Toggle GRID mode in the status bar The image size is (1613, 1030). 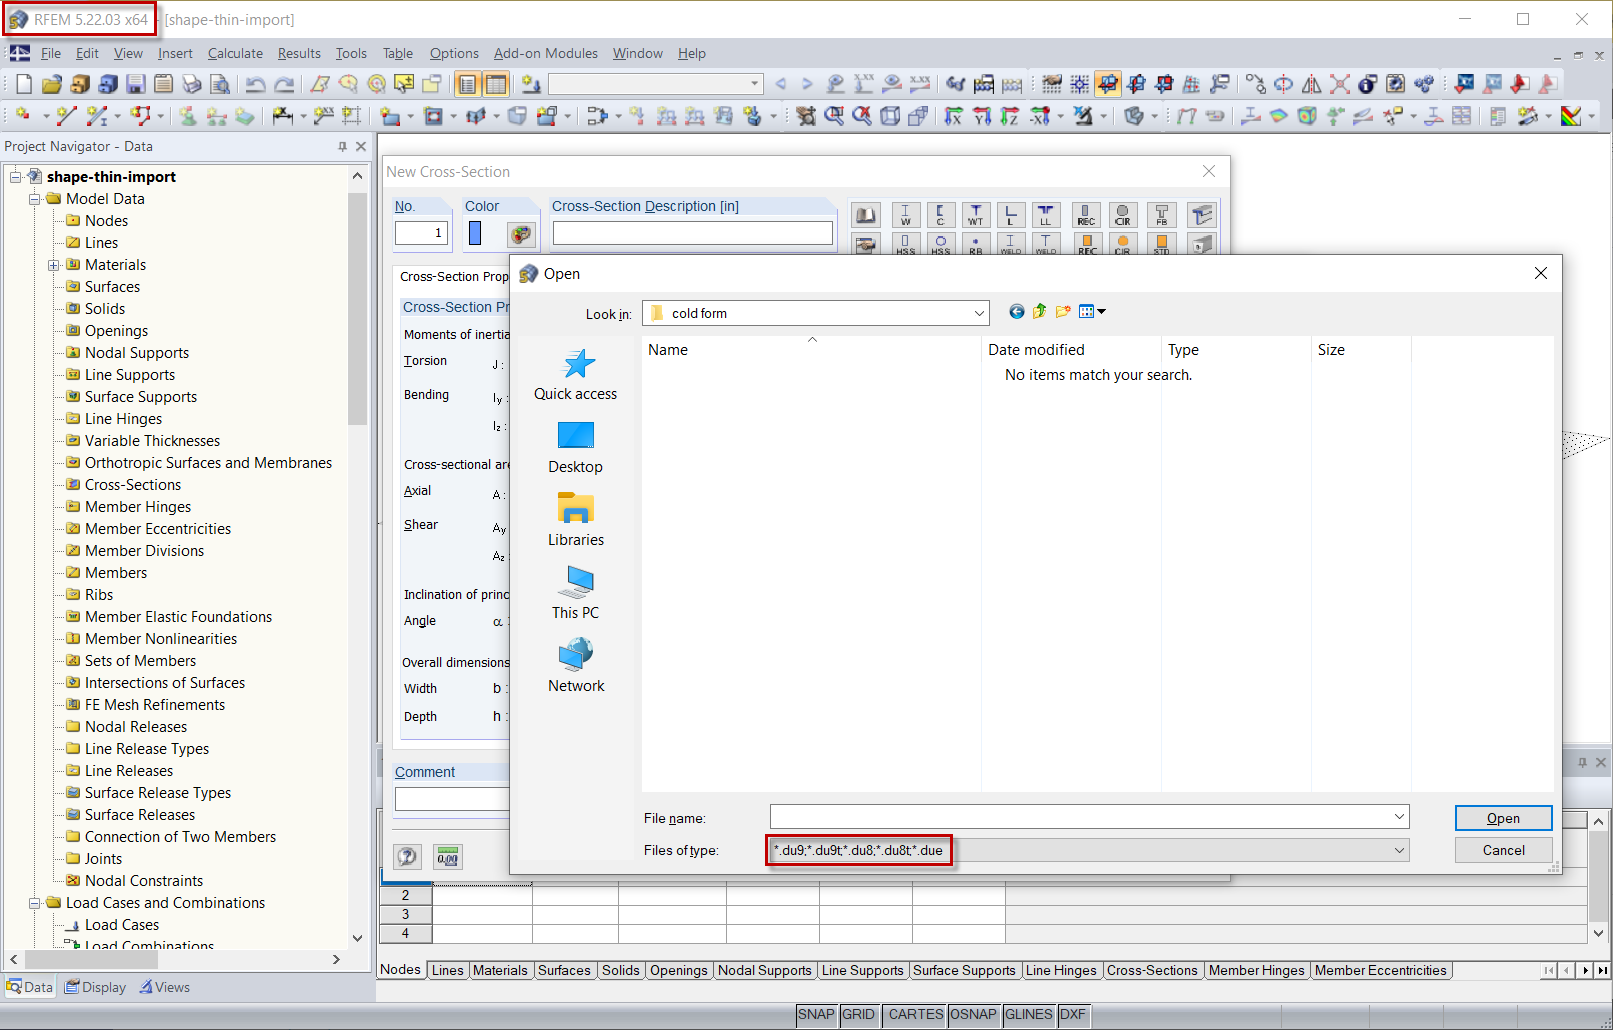(x=859, y=1014)
